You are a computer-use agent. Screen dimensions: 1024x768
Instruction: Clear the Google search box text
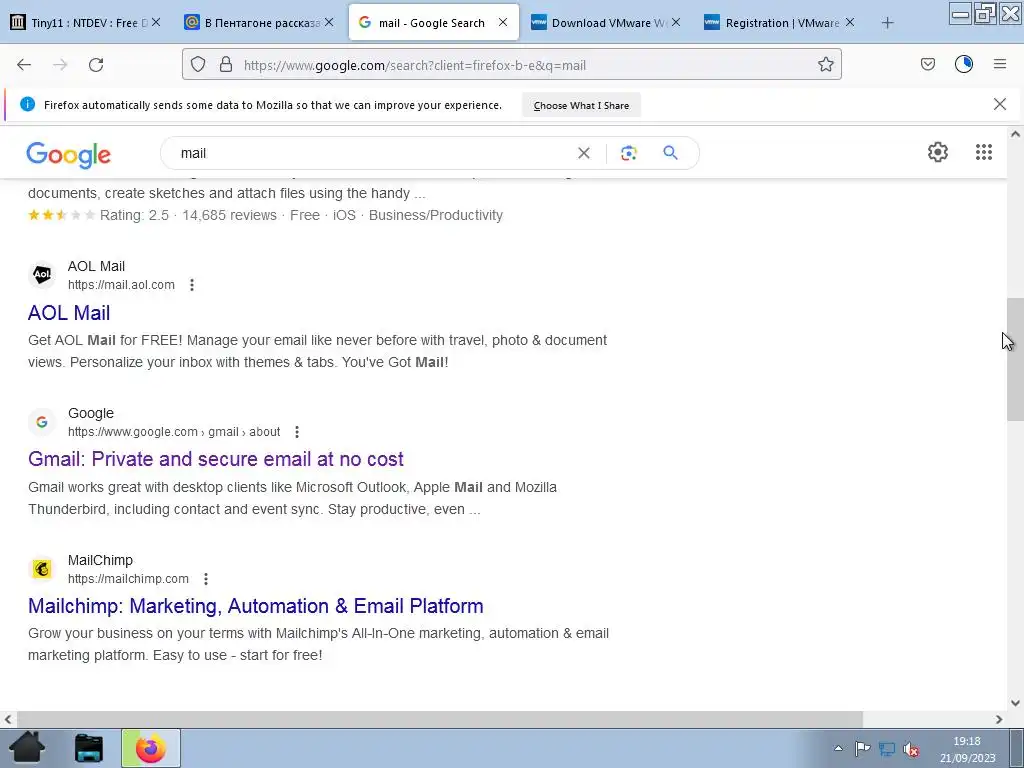tap(584, 153)
